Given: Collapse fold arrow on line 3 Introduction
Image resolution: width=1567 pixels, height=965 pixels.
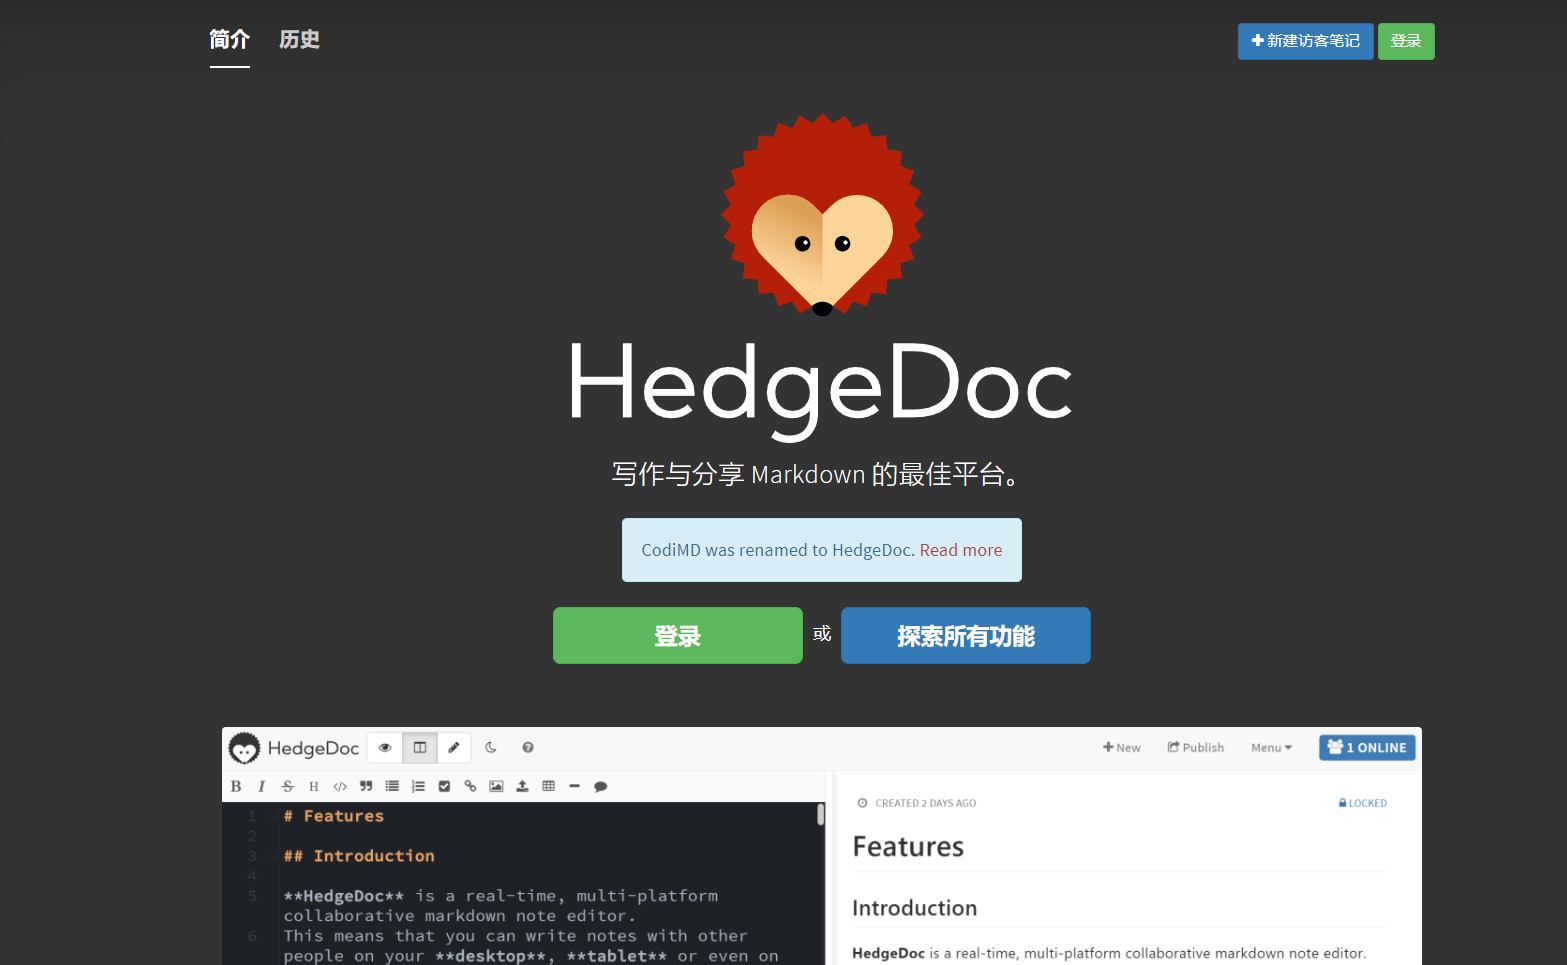Looking at the screenshot, I should click(272, 857).
